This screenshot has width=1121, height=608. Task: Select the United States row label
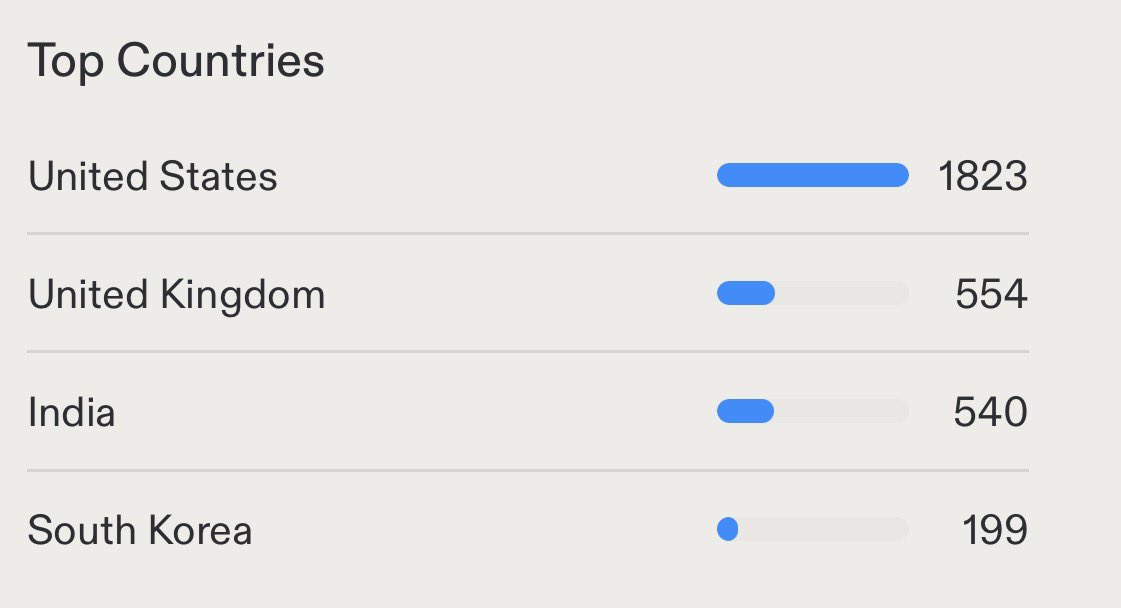[x=152, y=176]
